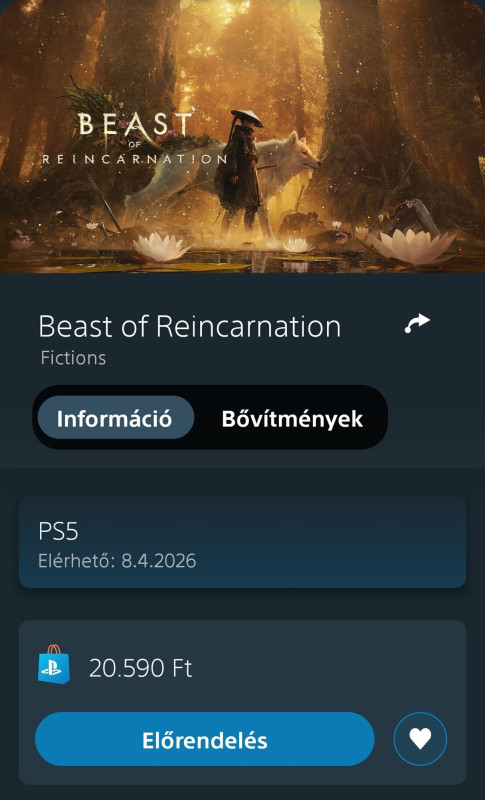
Task: Tap the price card background area
Action: click(x=242, y=702)
